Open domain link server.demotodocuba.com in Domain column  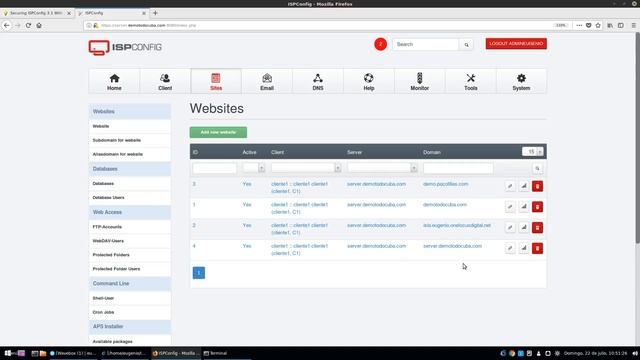point(452,246)
